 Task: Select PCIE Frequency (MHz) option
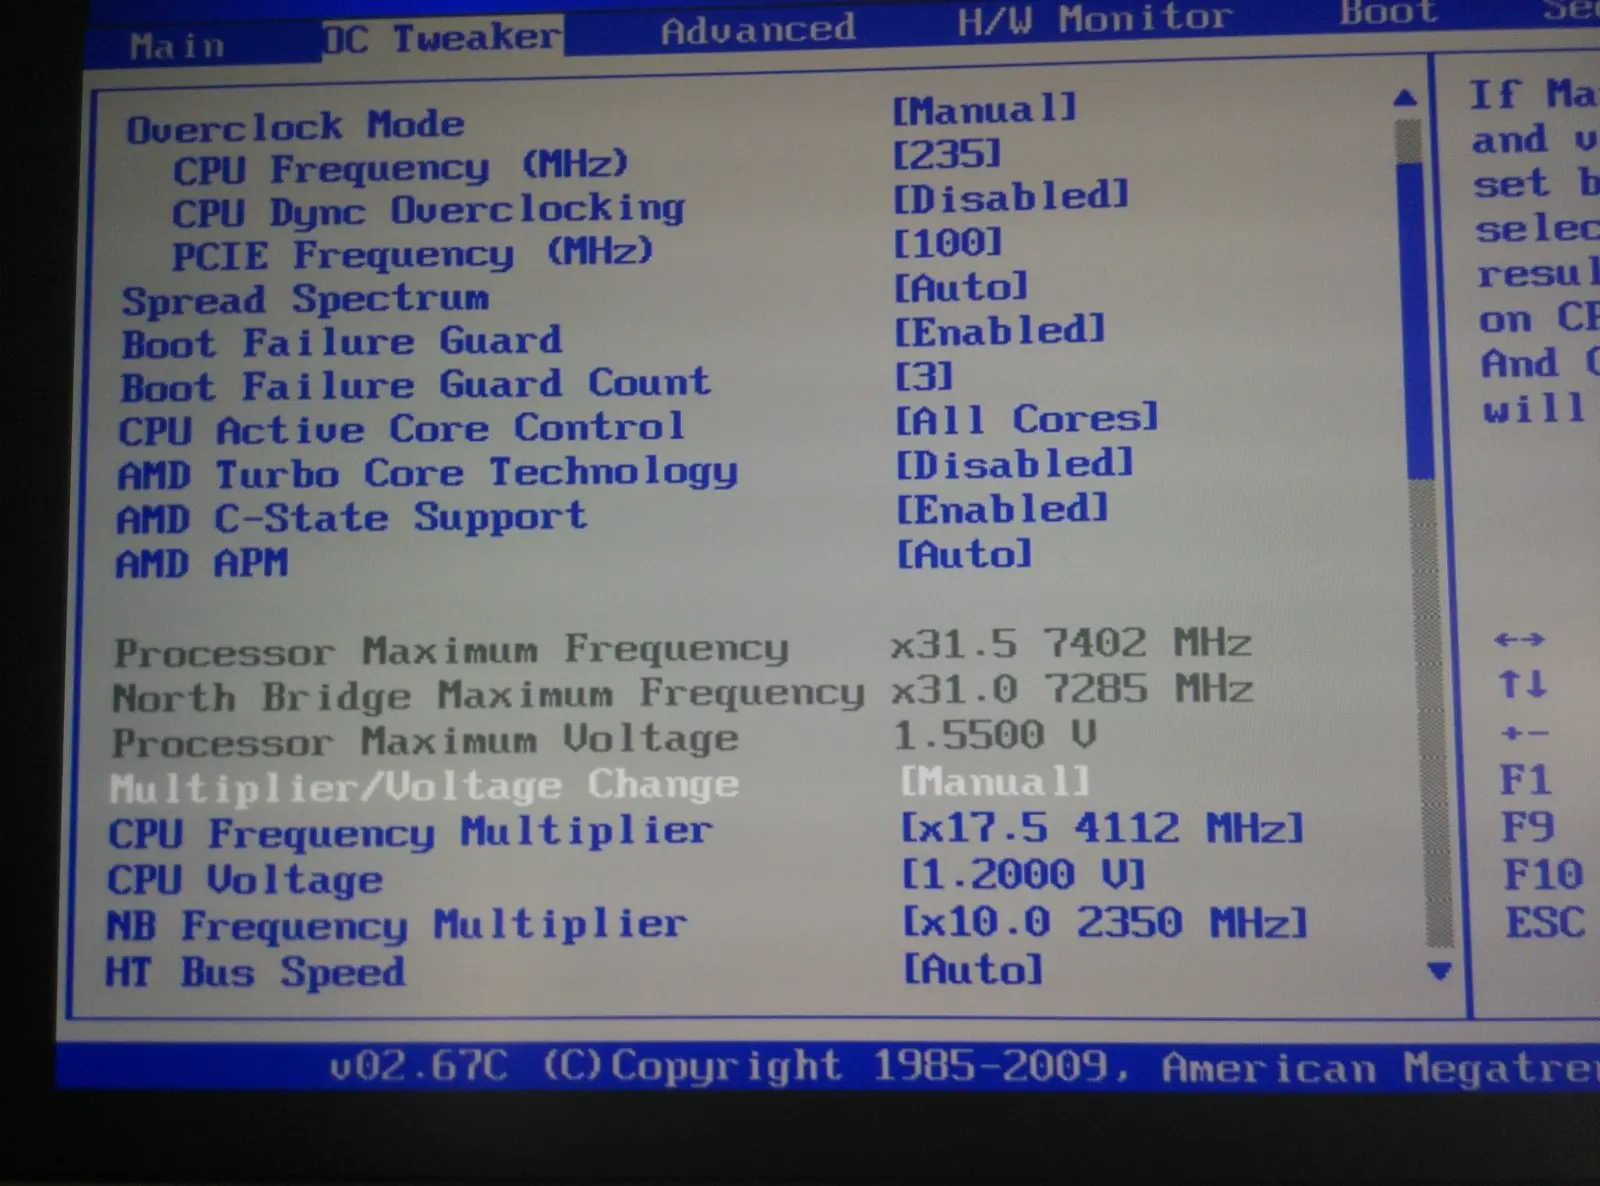pos(412,254)
